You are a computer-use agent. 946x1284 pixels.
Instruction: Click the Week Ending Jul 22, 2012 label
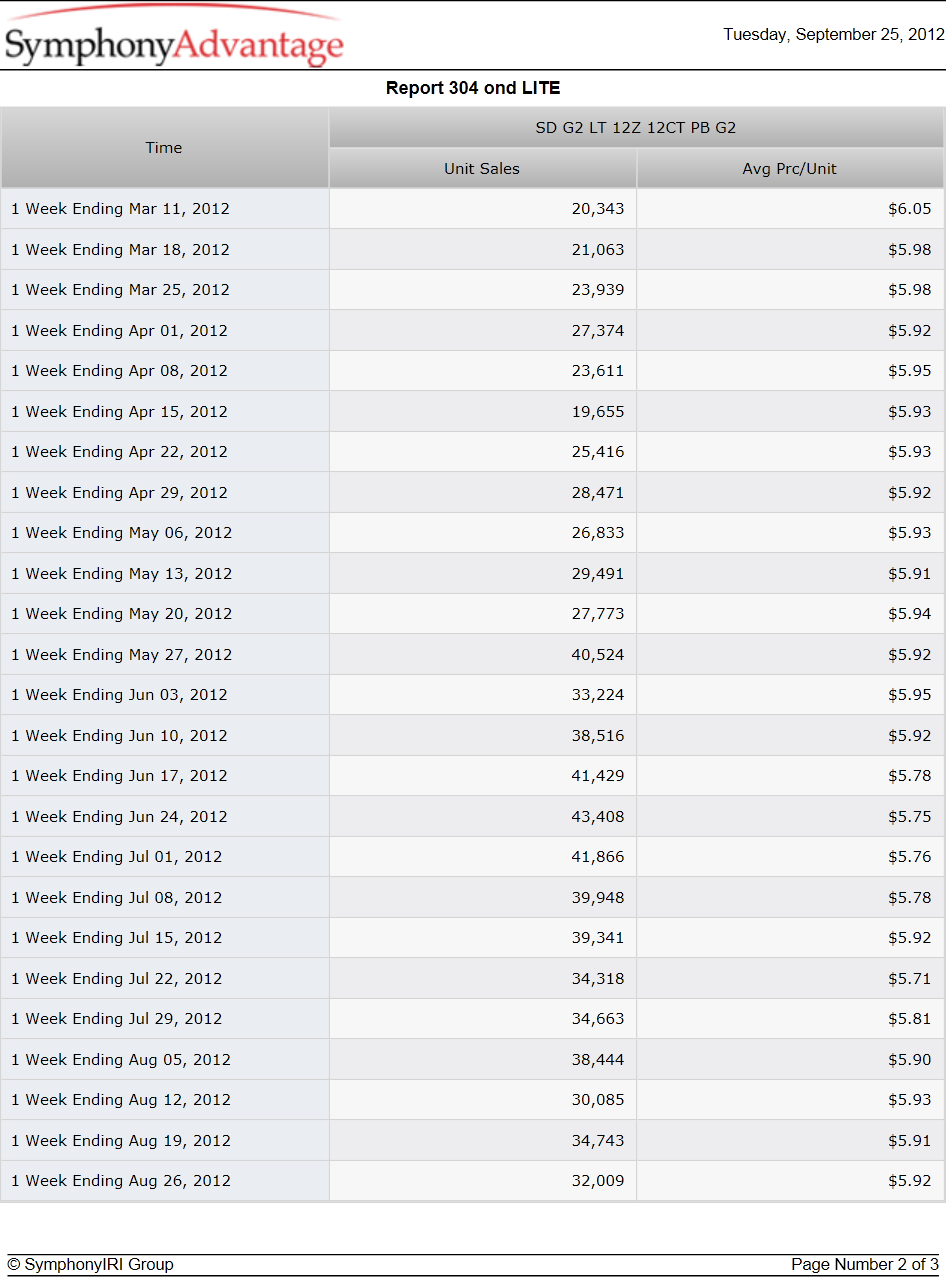(117, 979)
